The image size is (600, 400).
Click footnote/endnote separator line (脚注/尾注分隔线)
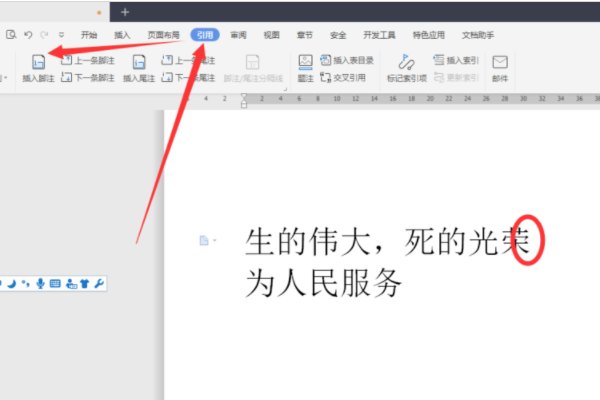click(253, 68)
